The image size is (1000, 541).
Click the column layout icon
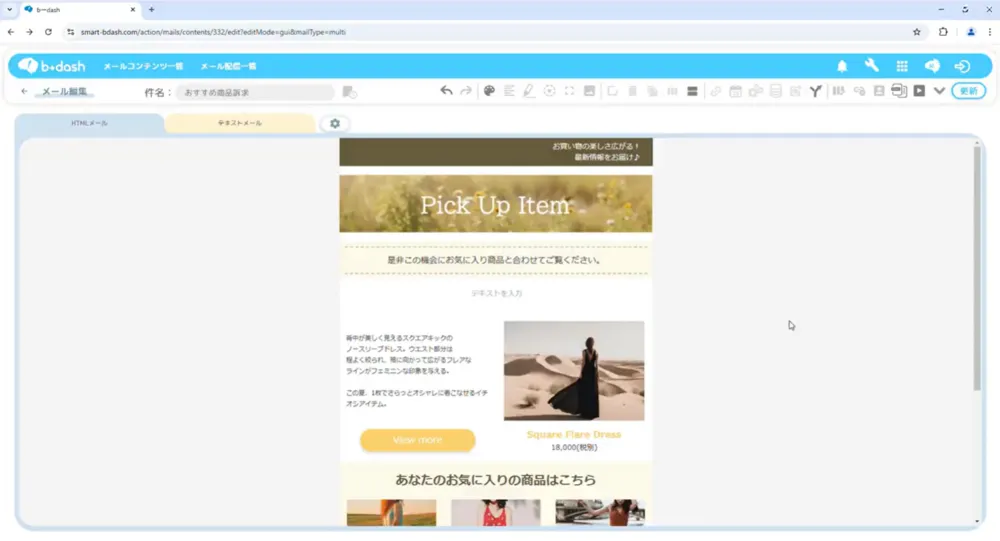[x=672, y=91]
